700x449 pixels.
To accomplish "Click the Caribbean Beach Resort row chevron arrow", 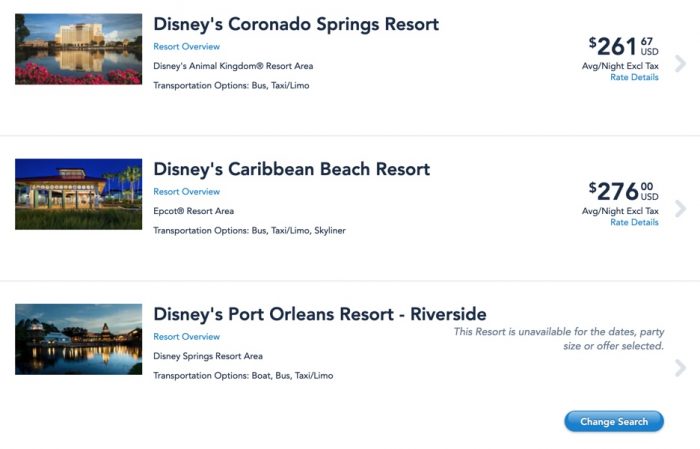I will click(x=680, y=208).
